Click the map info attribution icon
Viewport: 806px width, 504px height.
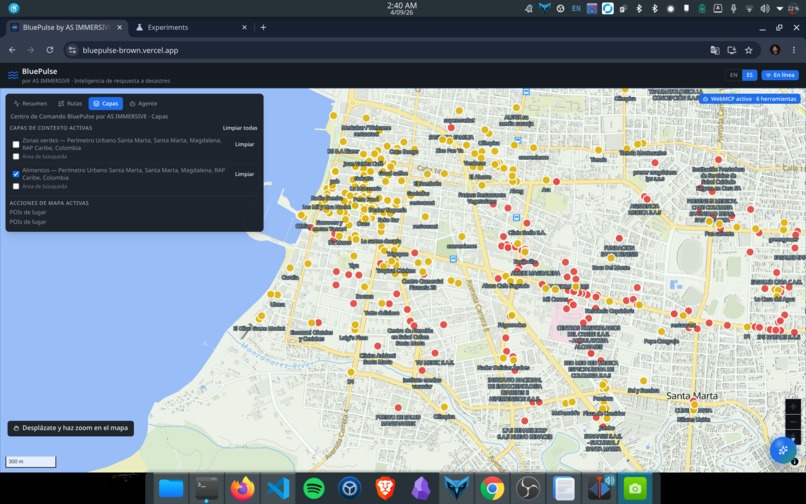[x=794, y=462]
